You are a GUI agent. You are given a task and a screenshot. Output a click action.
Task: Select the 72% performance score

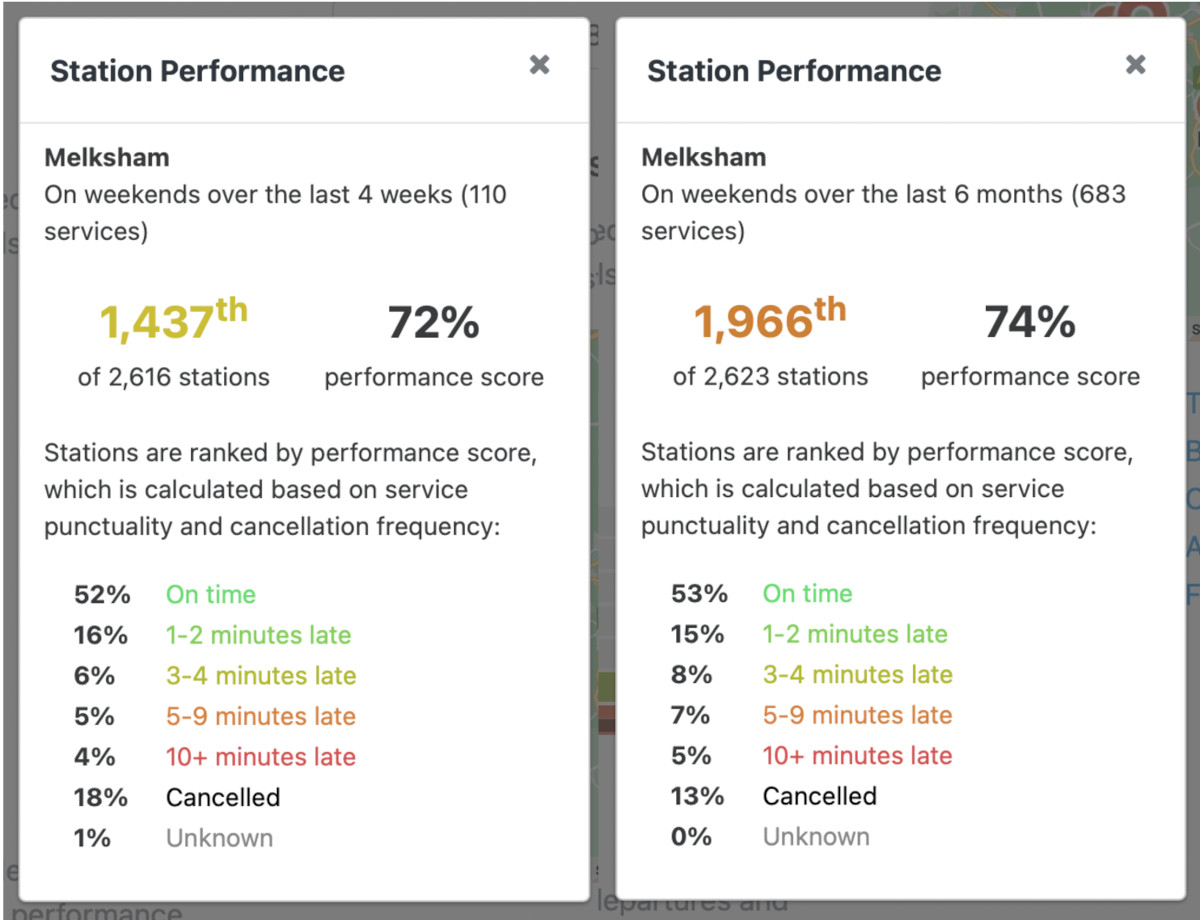(434, 323)
